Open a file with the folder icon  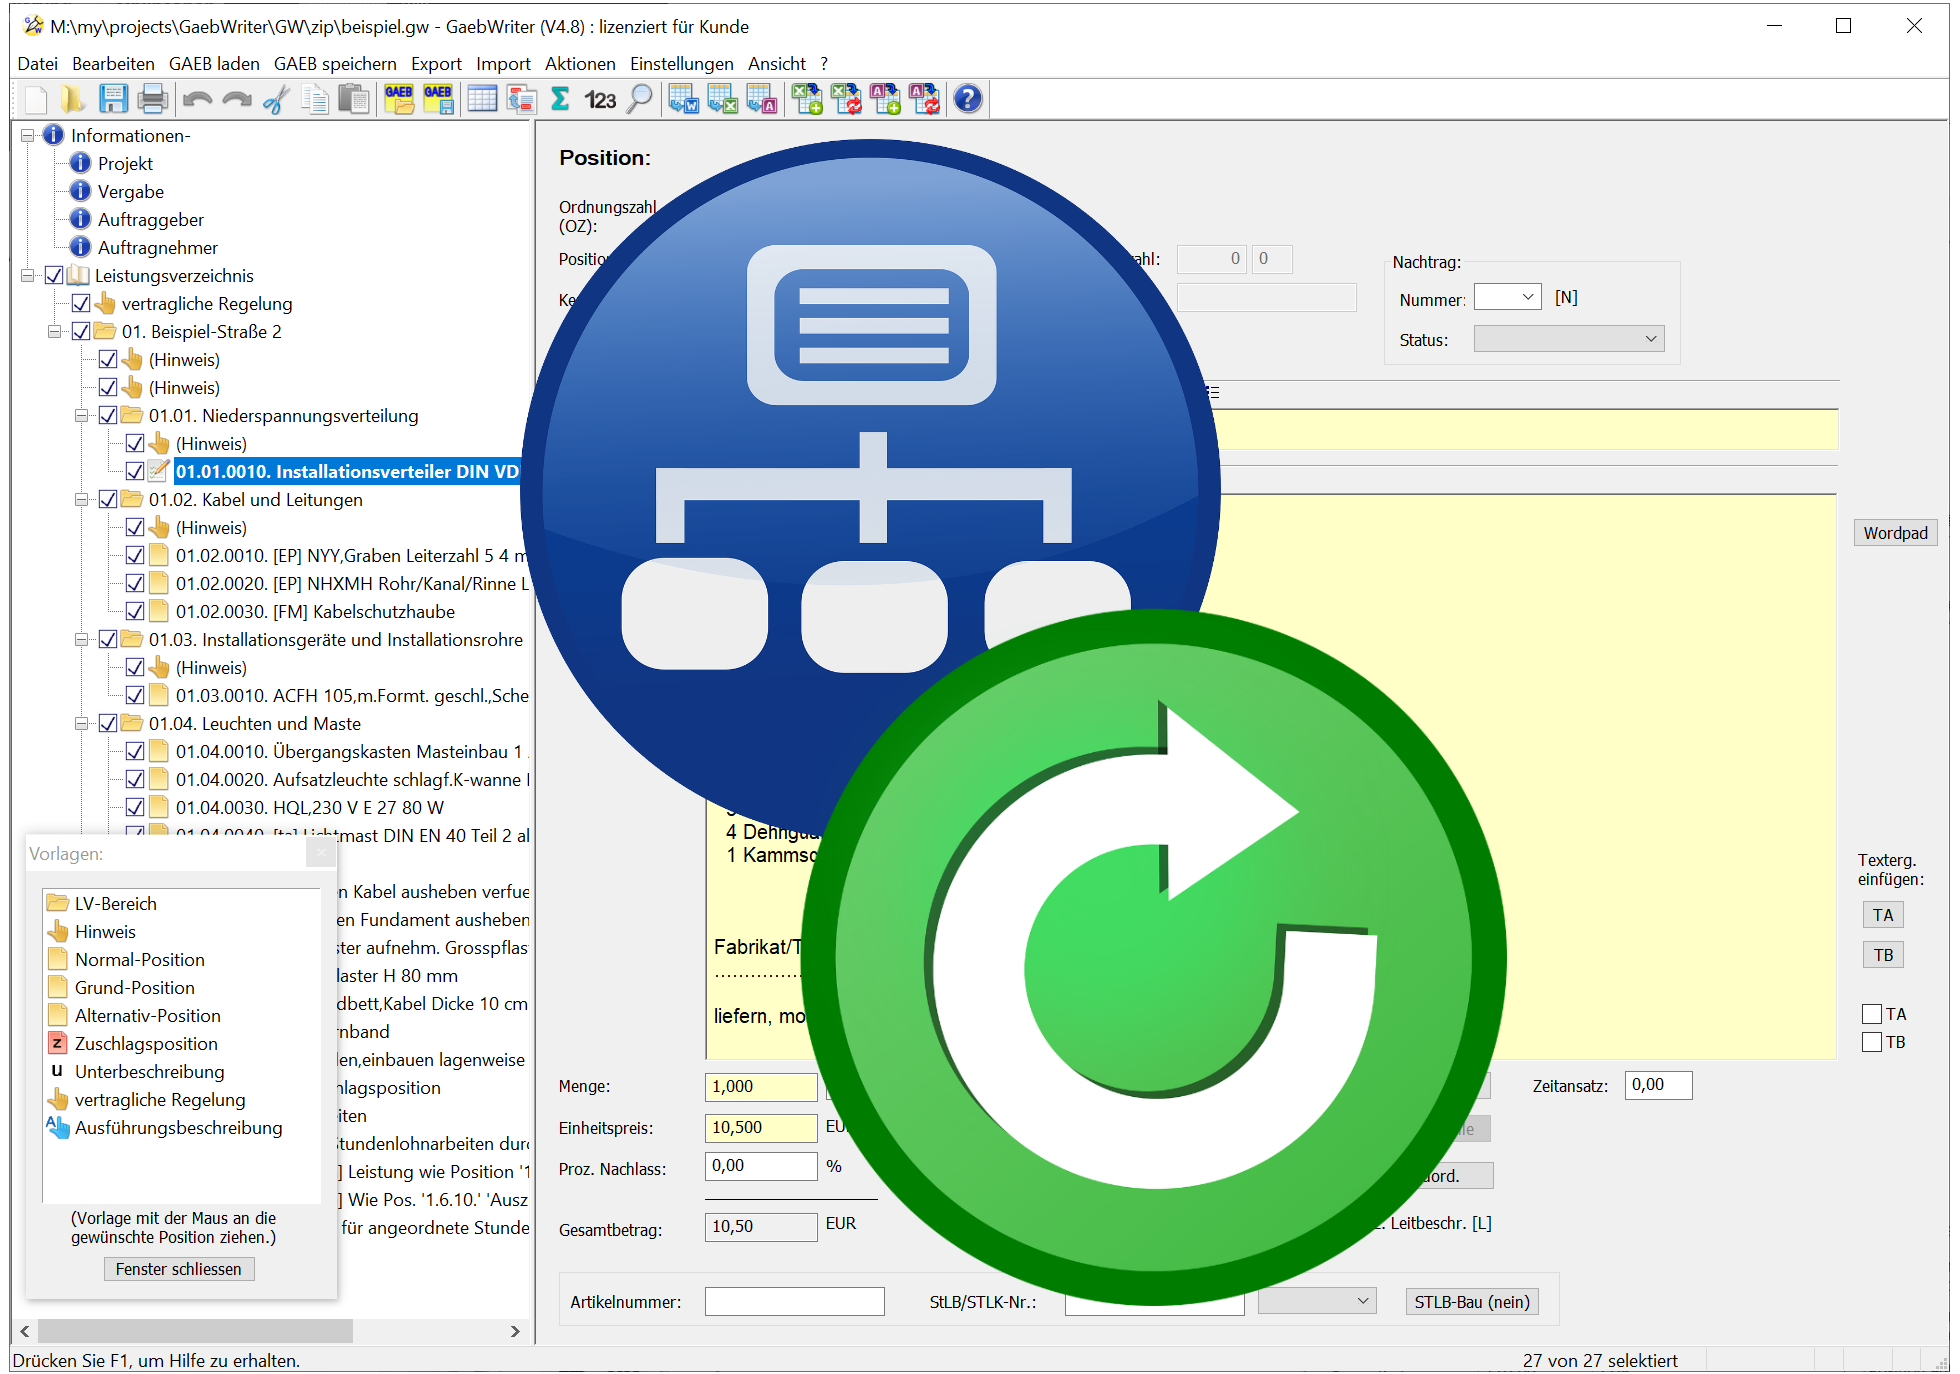(x=73, y=99)
